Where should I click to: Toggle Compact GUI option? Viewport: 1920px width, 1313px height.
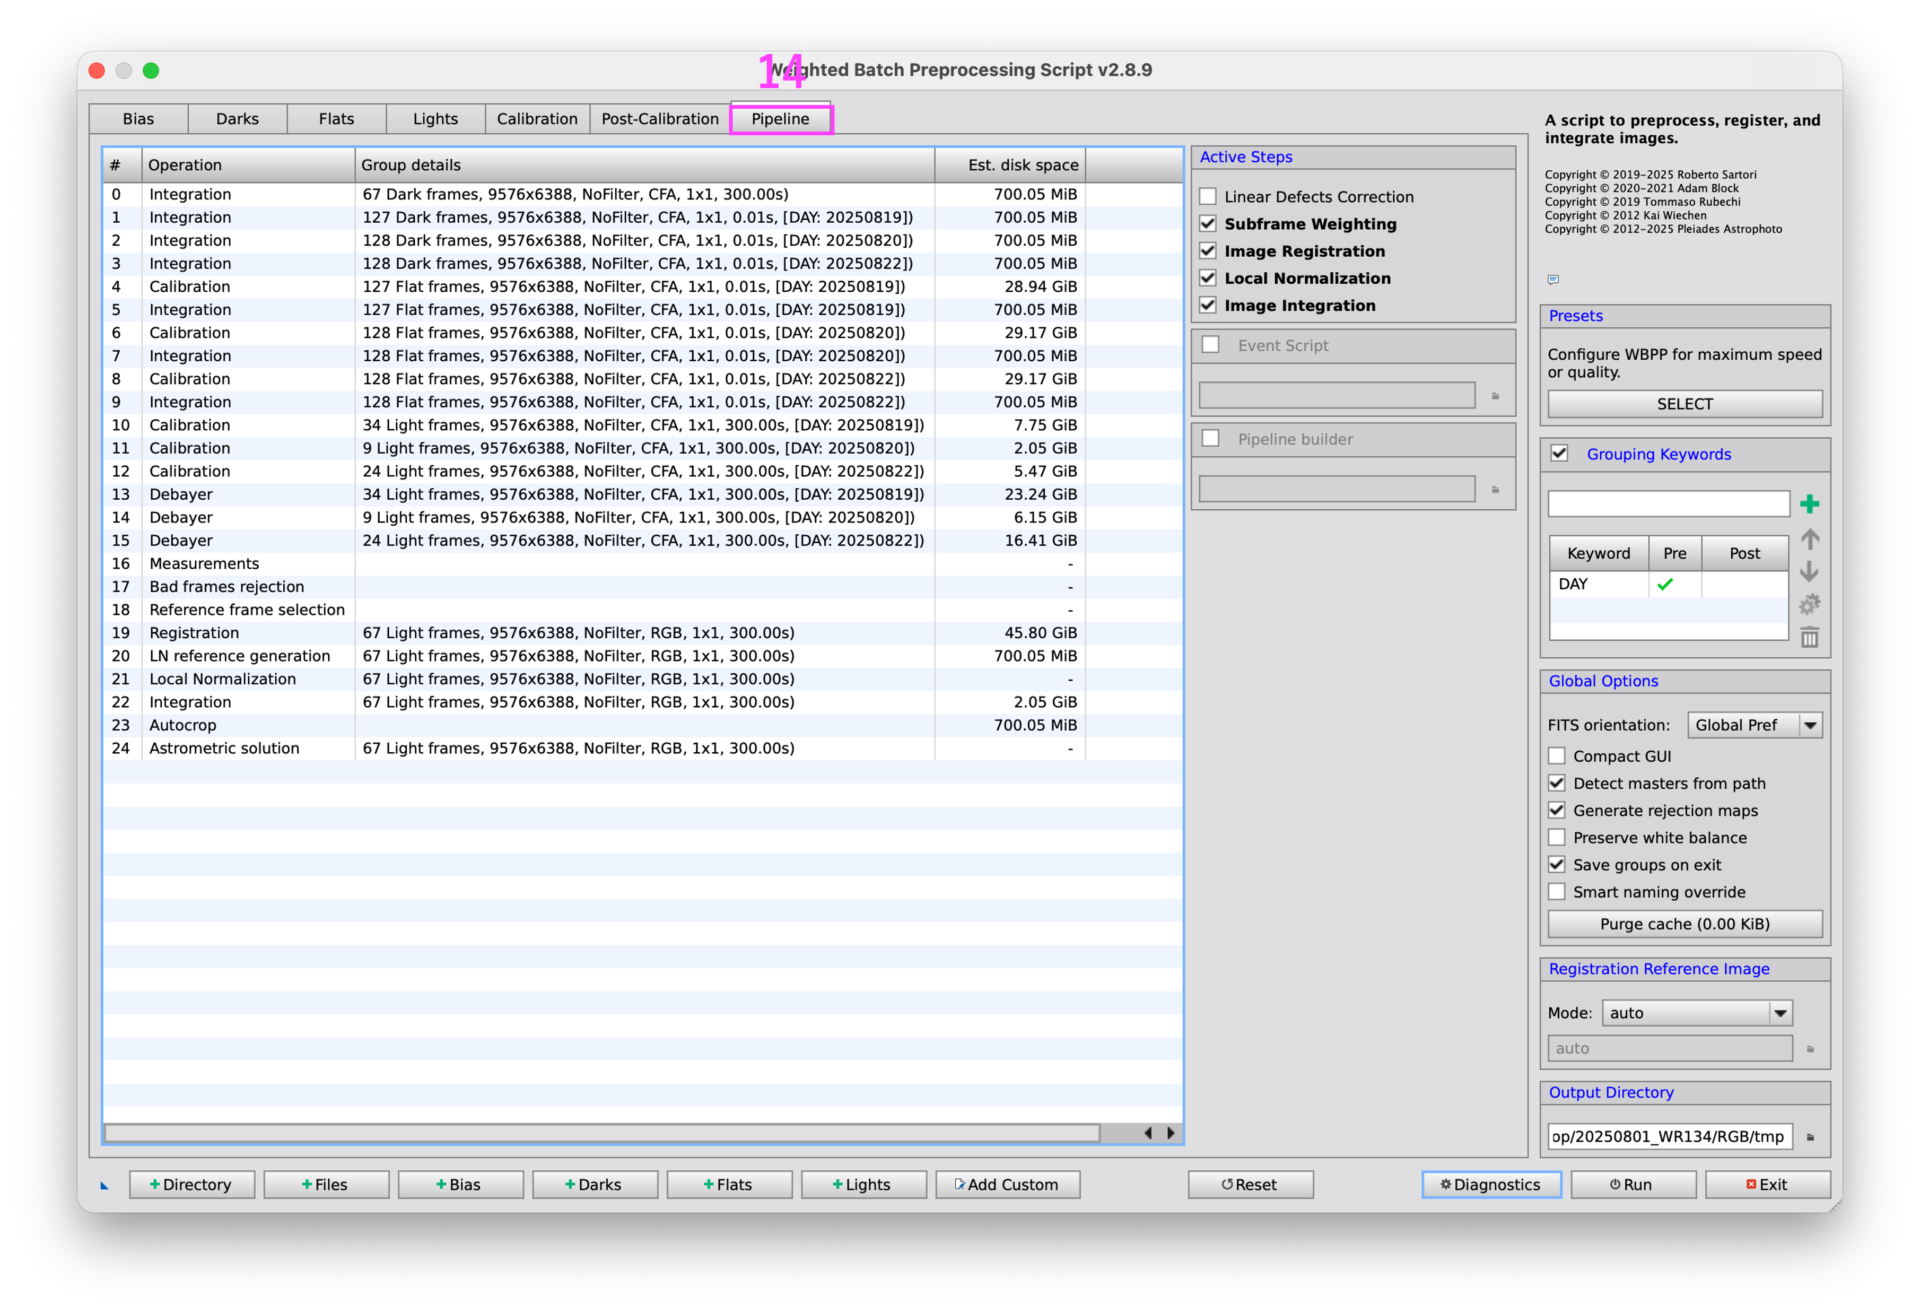point(1557,756)
